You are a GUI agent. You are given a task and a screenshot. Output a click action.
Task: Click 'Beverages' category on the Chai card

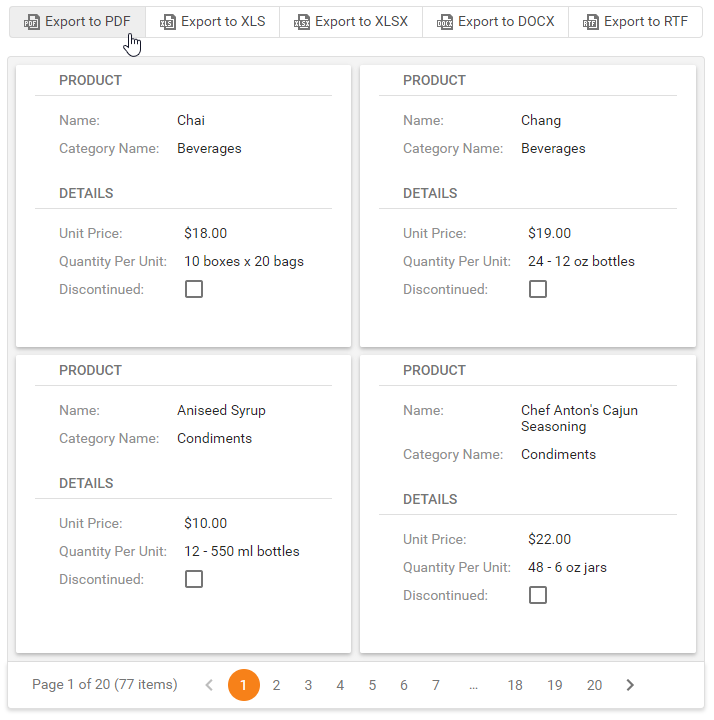209,148
